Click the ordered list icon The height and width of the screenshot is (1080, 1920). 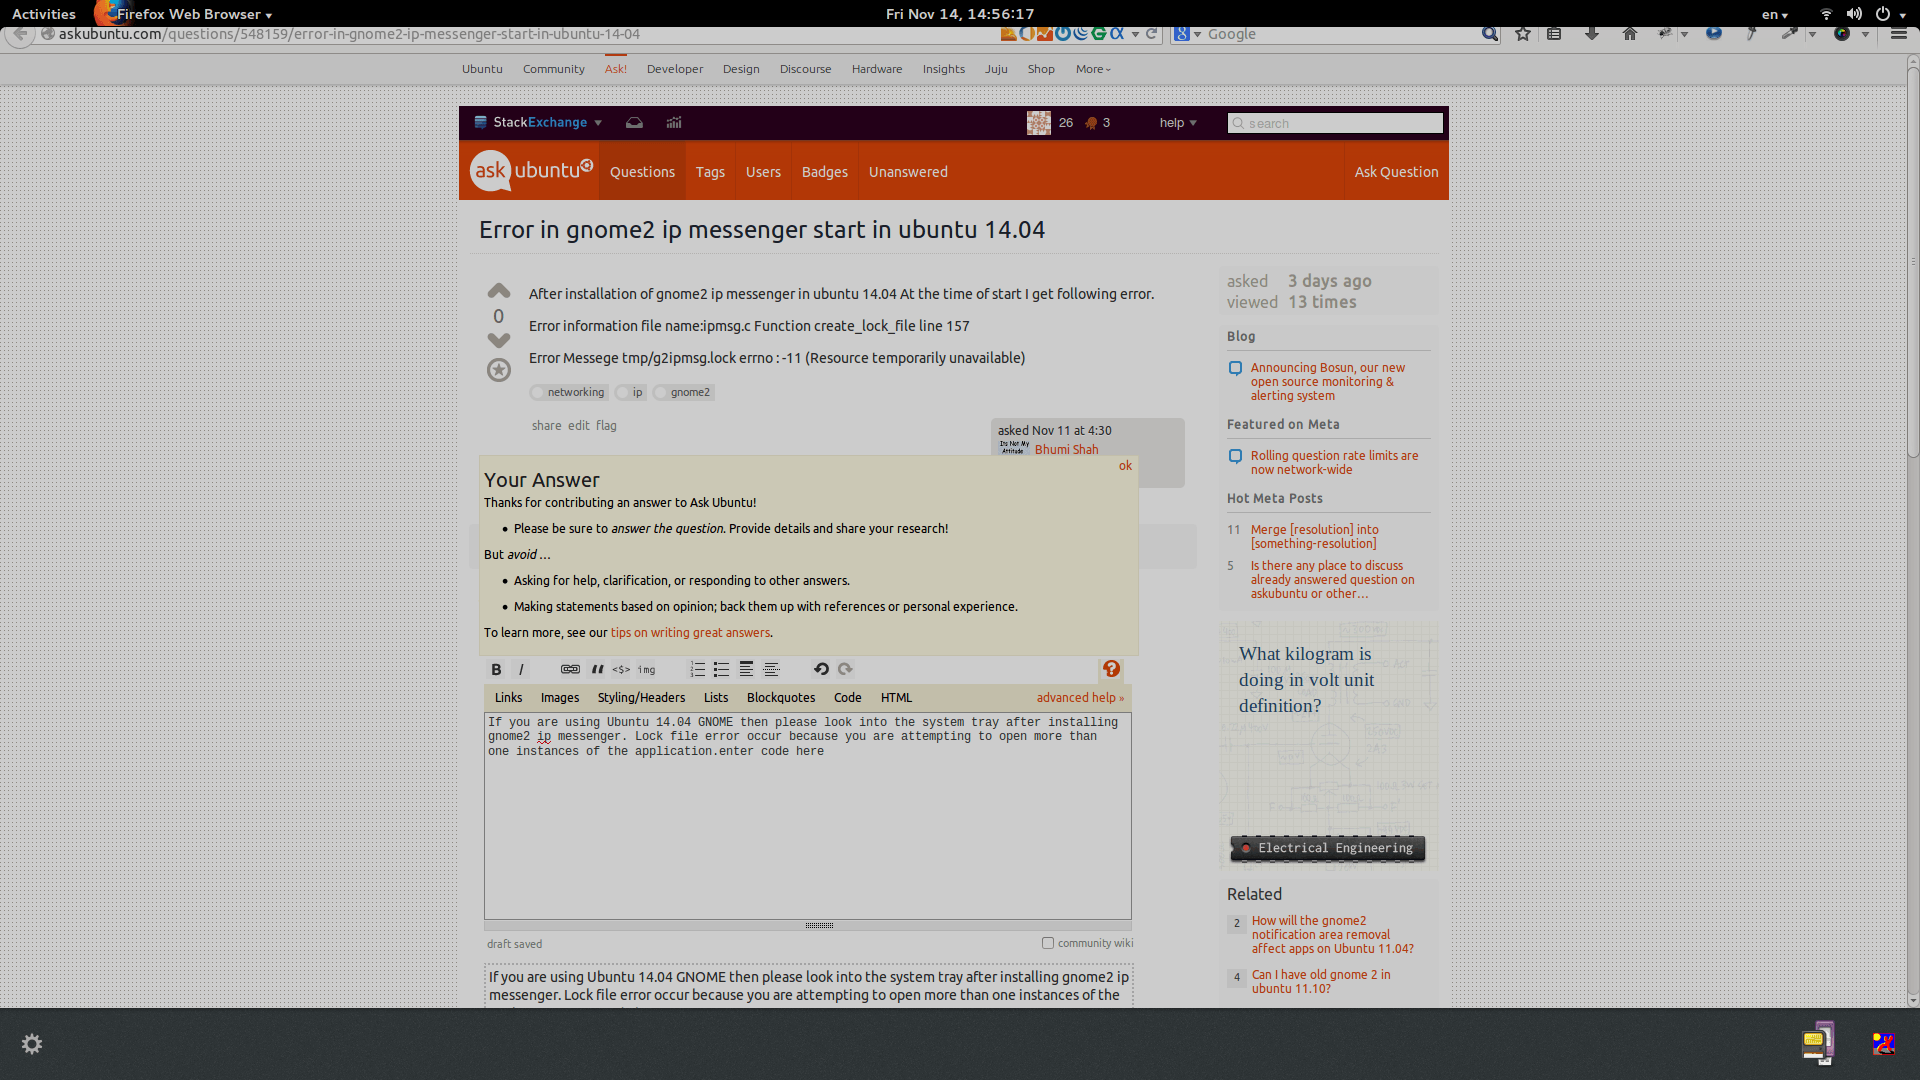pyautogui.click(x=699, y=669)
